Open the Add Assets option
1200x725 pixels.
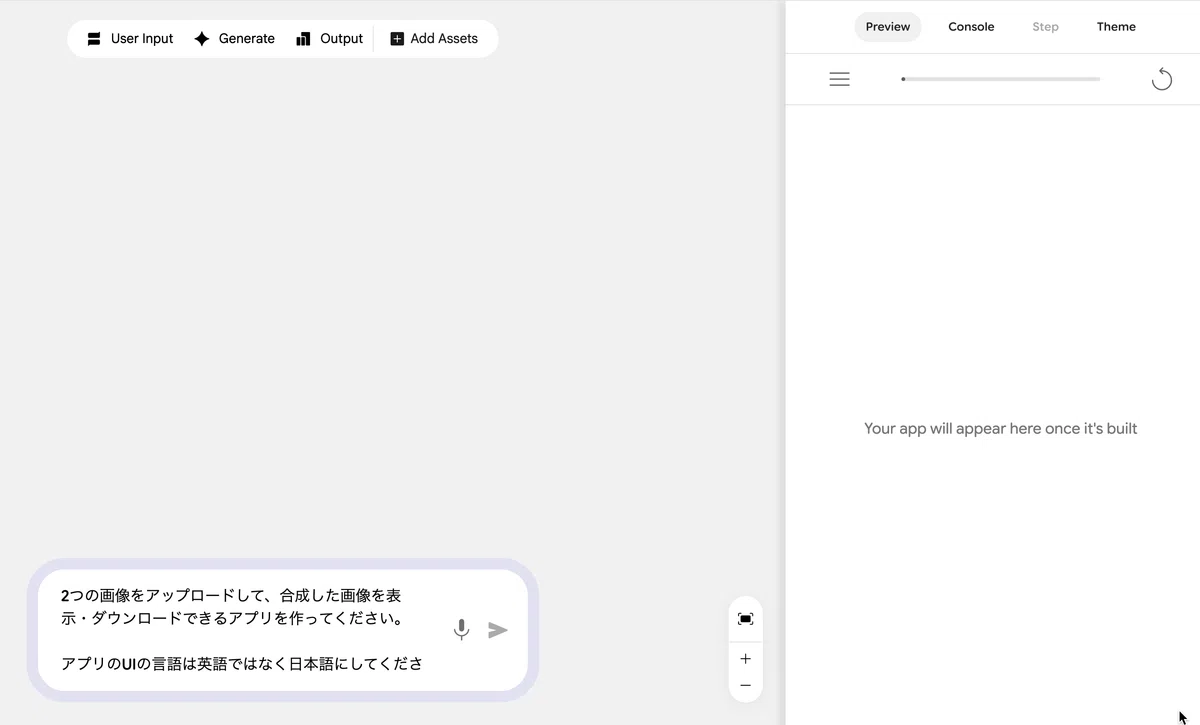click(x=434, y=39)
